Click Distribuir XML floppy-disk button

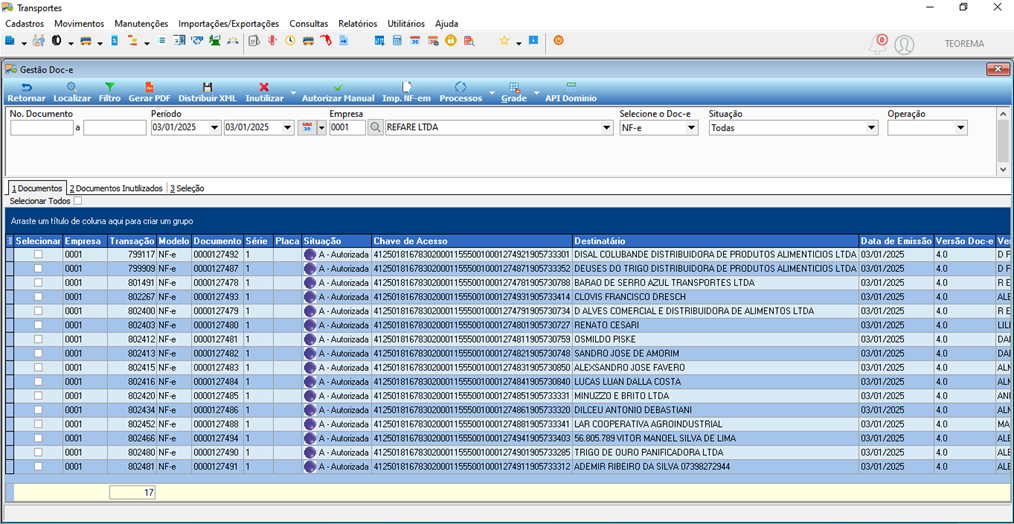(208, 93)
